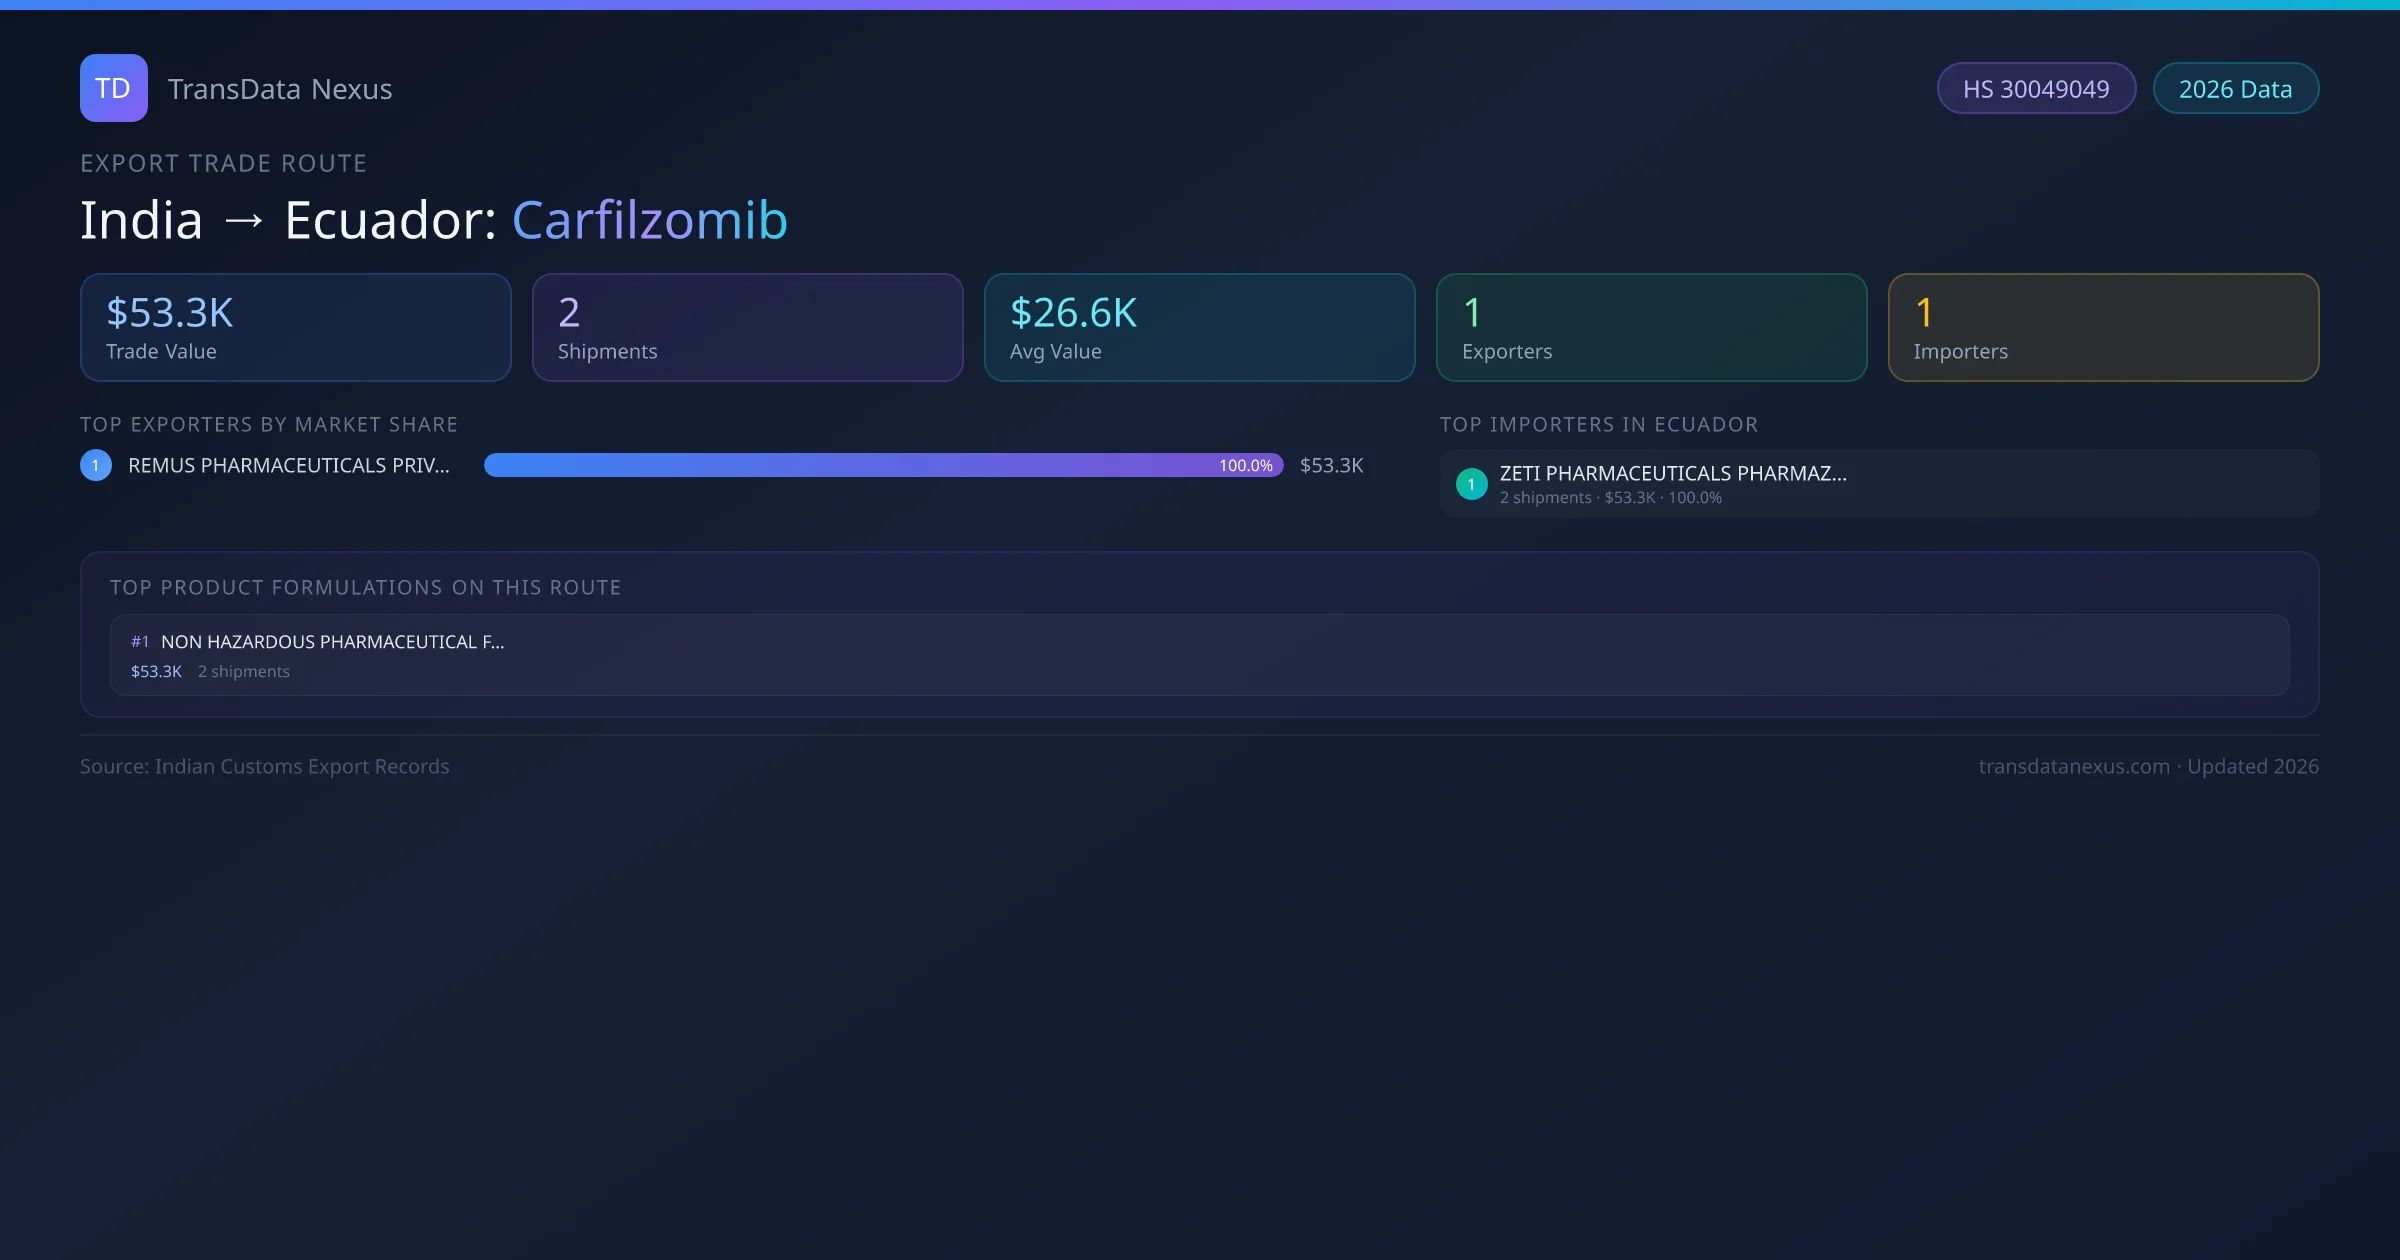The width and height of the screenshot is (2400, 1260).
Task: Click the transdatanexus.com footer link
Action: (x=2074, y=766)
